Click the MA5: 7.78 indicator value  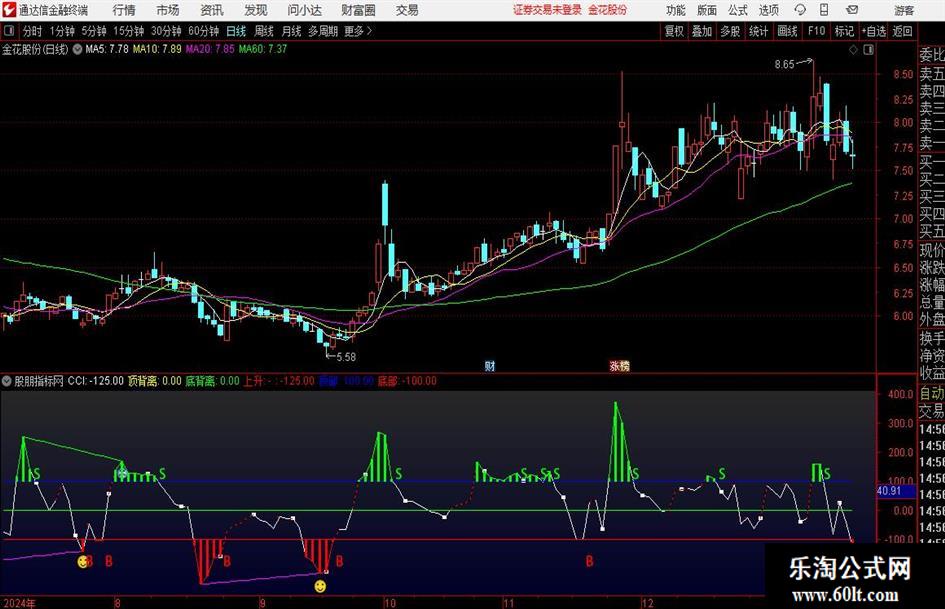(x=107, y=49)
